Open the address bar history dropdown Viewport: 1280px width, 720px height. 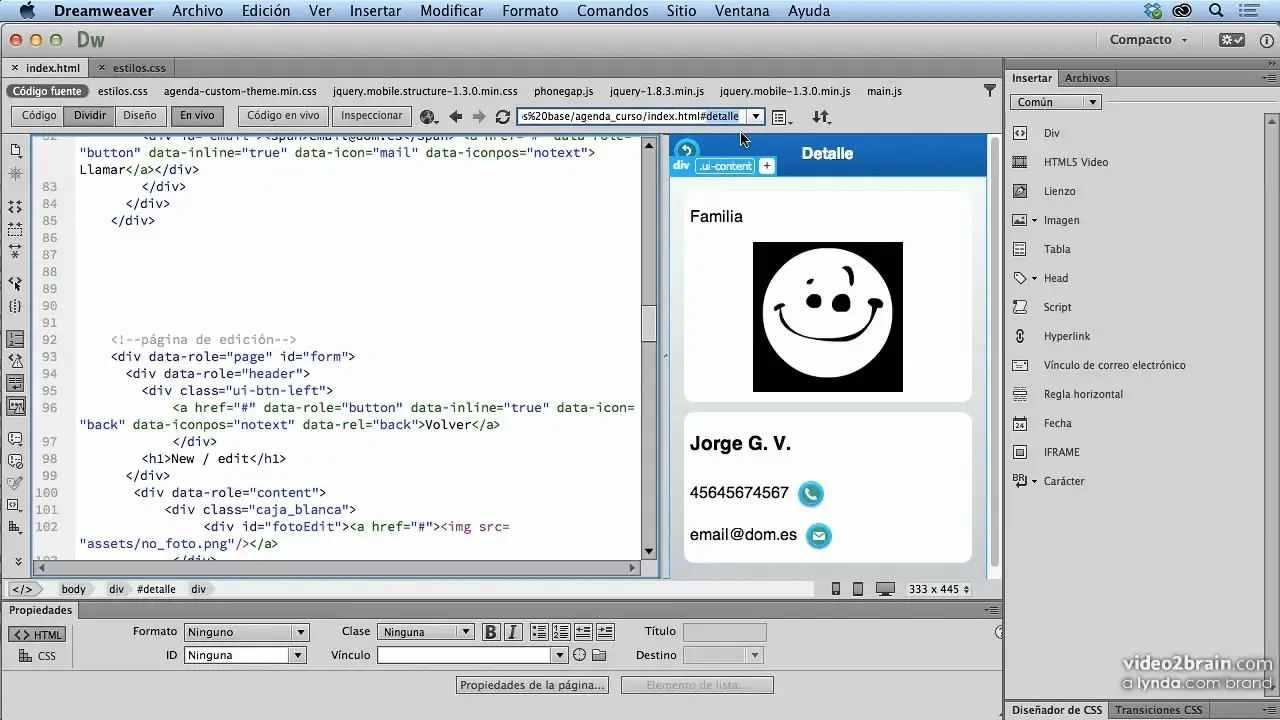[756, 116]
